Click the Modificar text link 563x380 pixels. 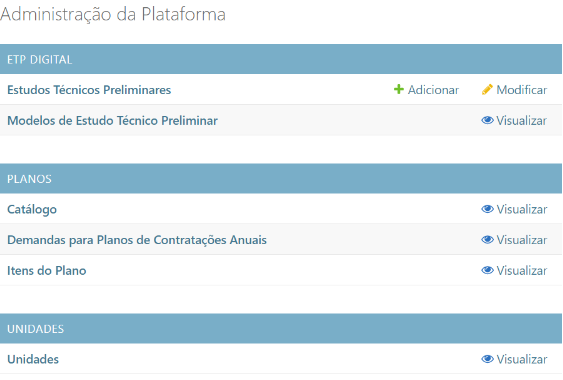[522, 90]
